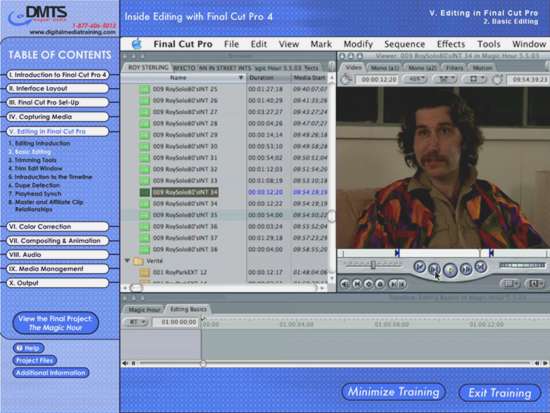Open the Window menu
550x413 pixels.
[529, 44]
